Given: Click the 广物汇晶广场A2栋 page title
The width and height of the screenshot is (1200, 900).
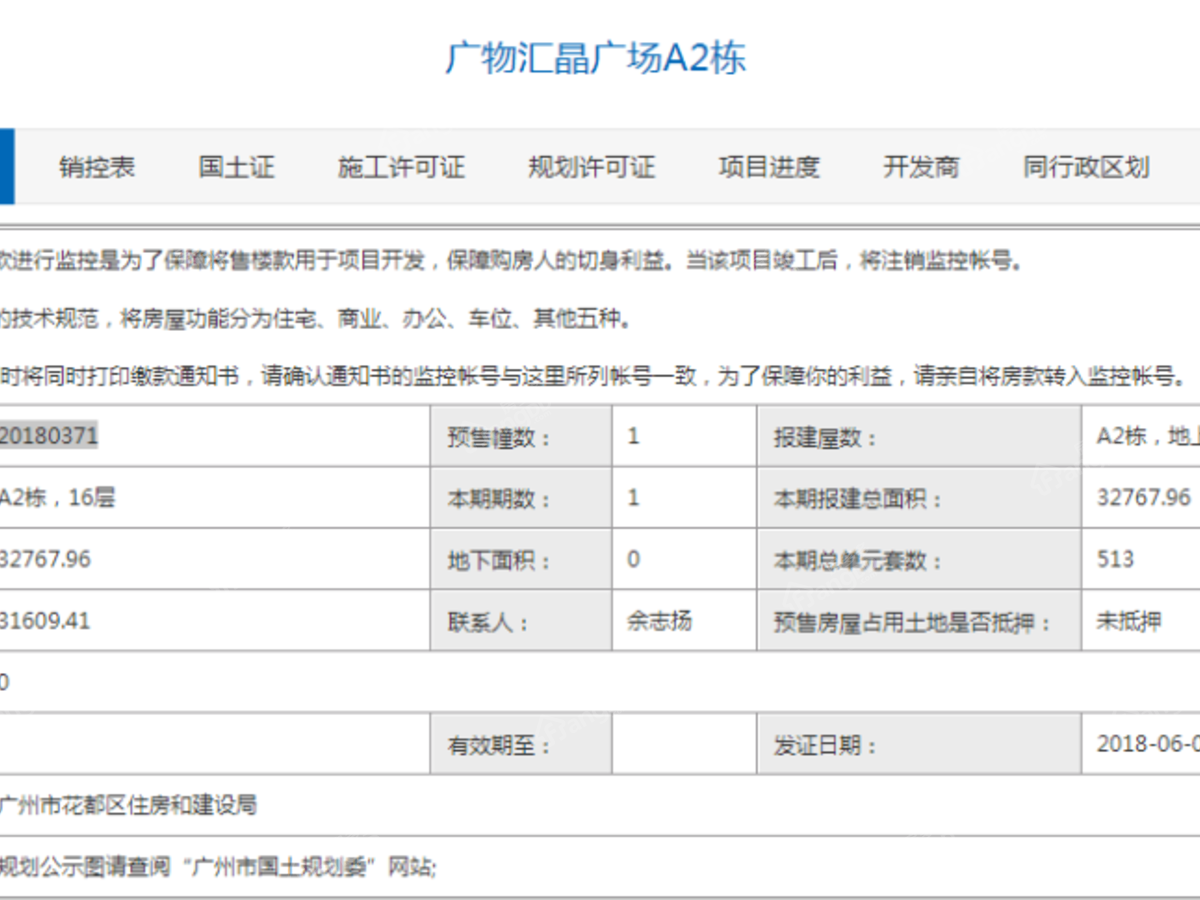Looking at the screenshot, I should [596, 59].
